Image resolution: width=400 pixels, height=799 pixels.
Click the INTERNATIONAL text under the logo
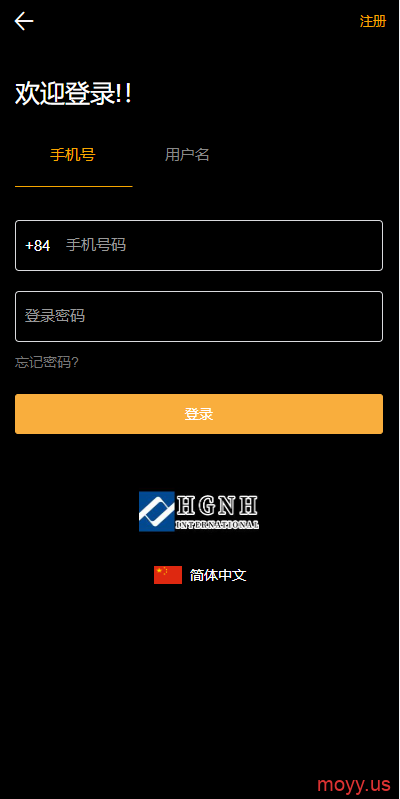click(x=217, y=525)
